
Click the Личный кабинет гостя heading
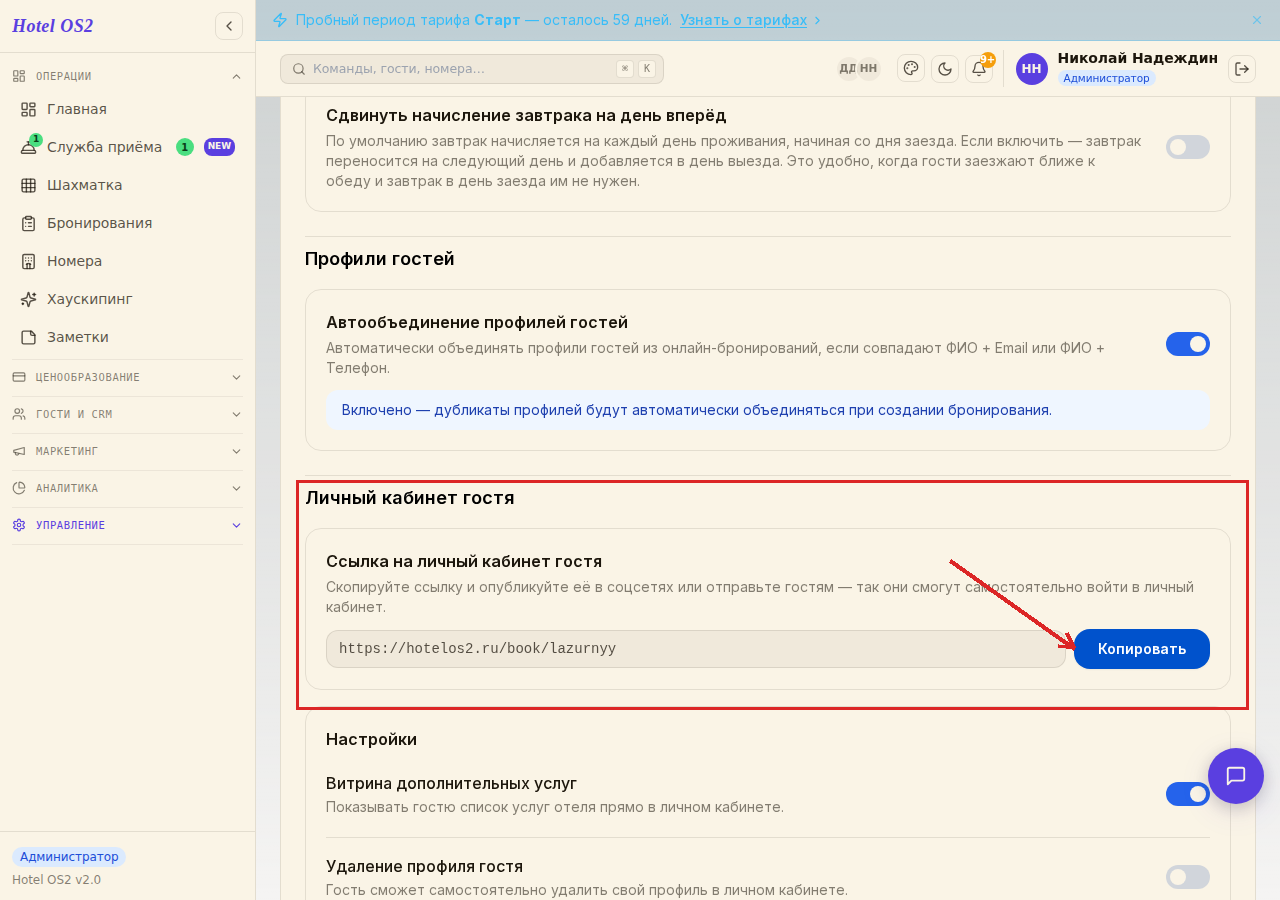pyautogui.click(x=410, y=497)
